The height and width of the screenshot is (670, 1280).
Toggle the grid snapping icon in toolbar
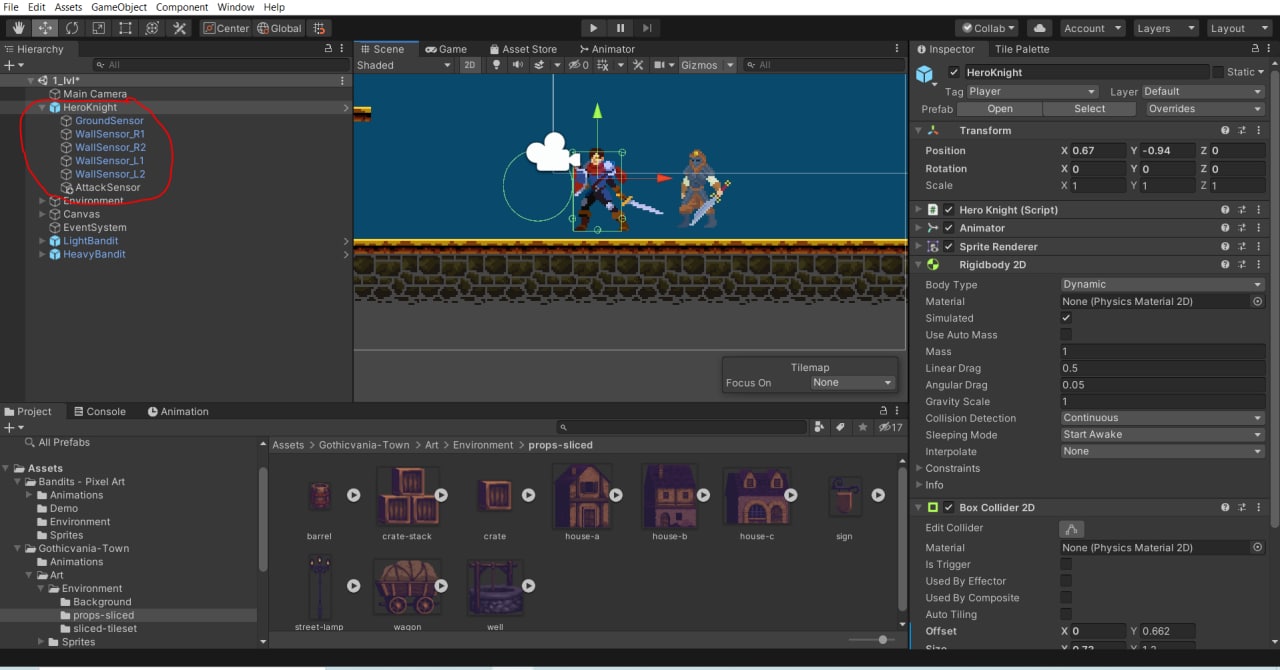point(319,28)
